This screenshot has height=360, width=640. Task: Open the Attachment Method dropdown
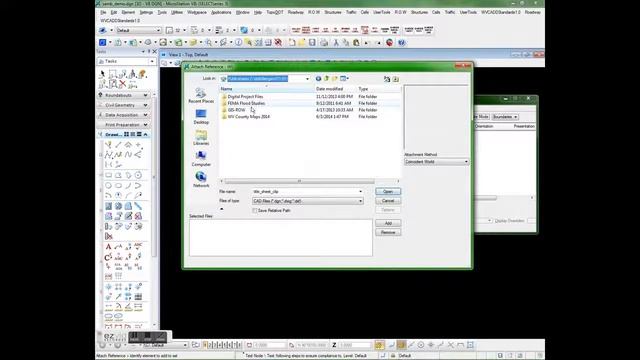(x=466, y=162)
